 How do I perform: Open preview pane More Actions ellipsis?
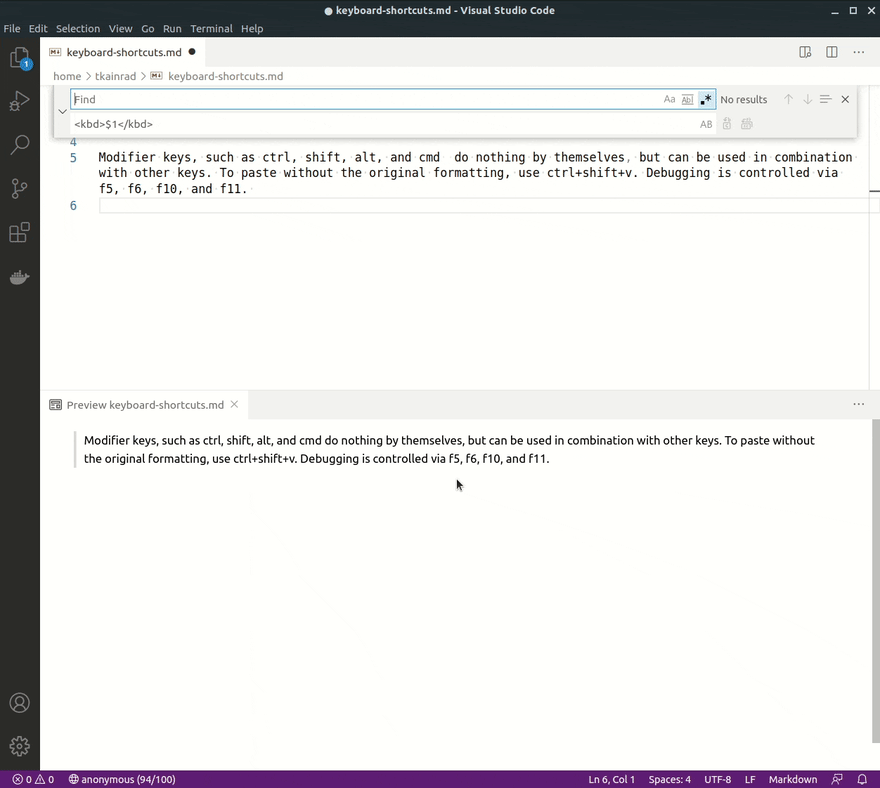(x=859, y=404)
